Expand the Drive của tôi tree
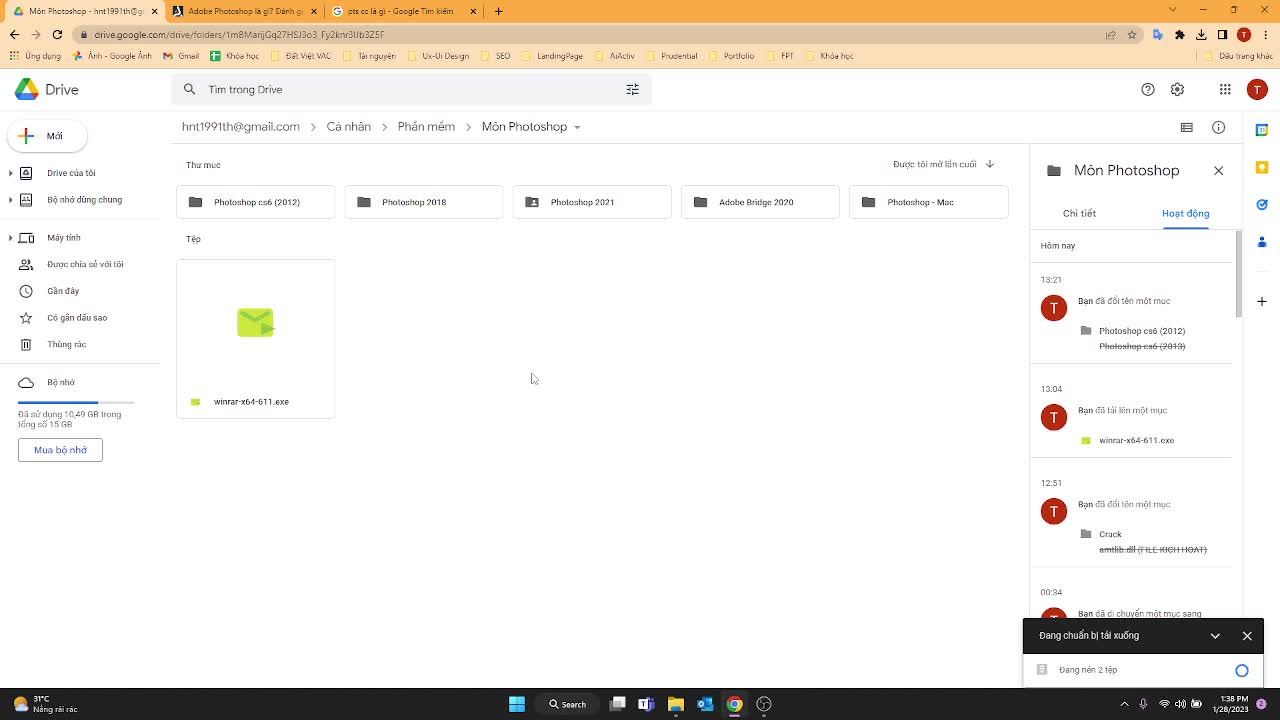 tap(11, 173)
